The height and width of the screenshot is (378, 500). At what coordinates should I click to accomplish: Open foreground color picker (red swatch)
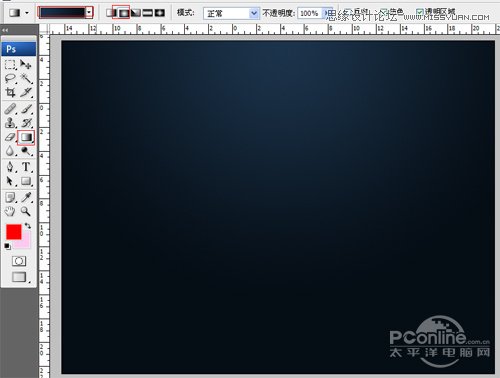(x=14, y=232)
